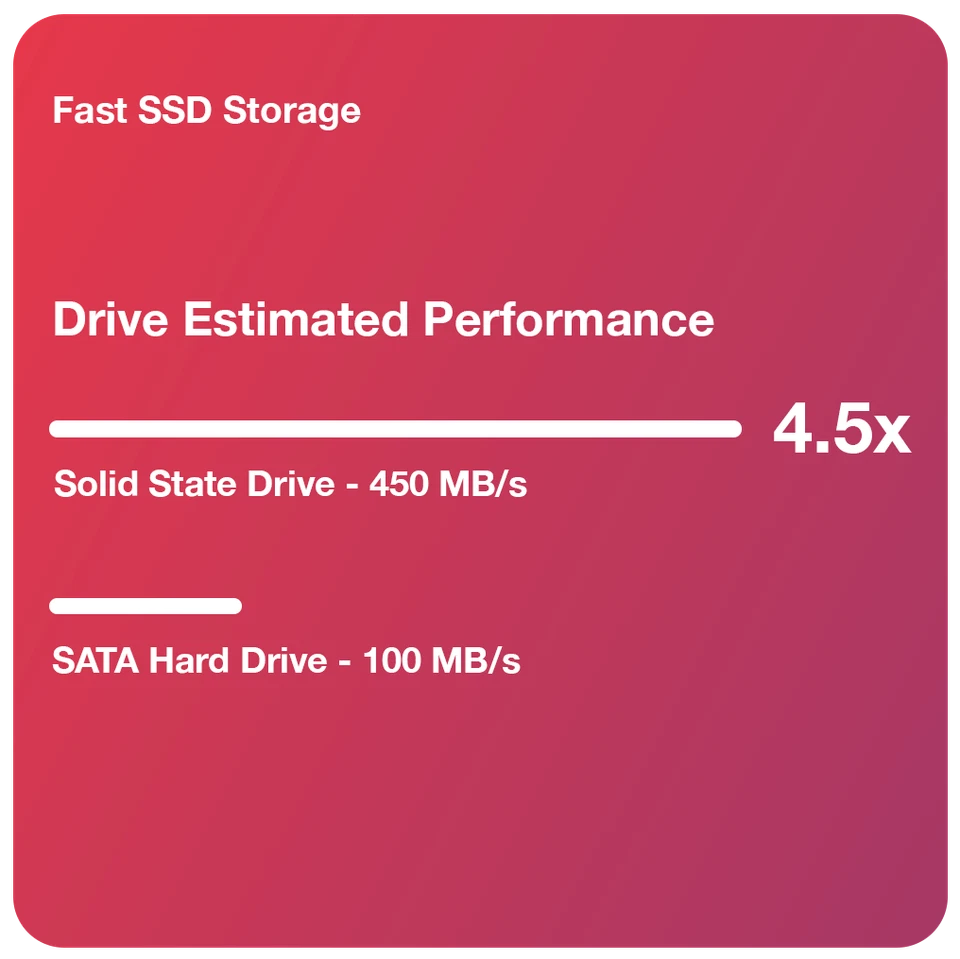Click the 100 MB/s speed value
Screen dimensions: 960x959
442,661
